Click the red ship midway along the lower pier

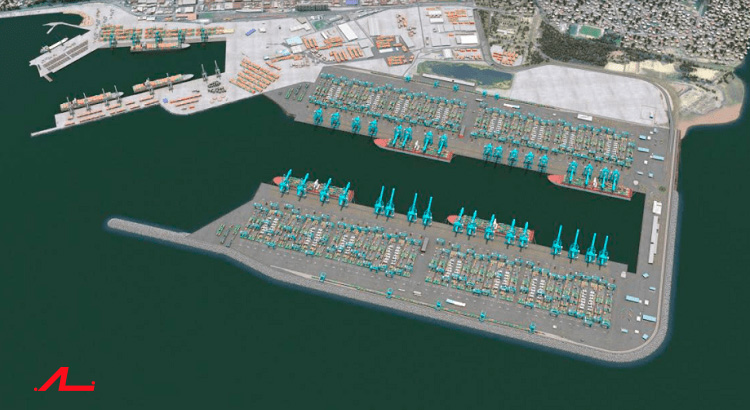tap(490, 228)
